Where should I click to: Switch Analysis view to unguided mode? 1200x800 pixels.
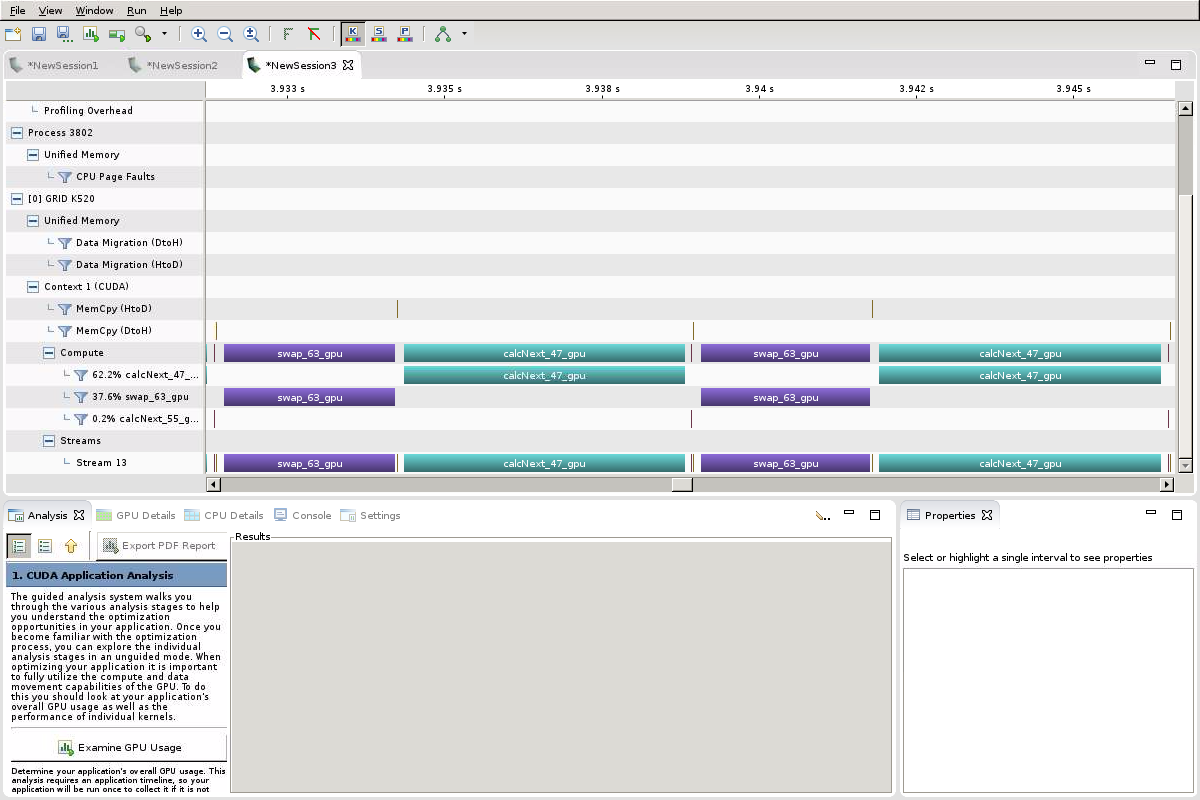coord(45,546)
